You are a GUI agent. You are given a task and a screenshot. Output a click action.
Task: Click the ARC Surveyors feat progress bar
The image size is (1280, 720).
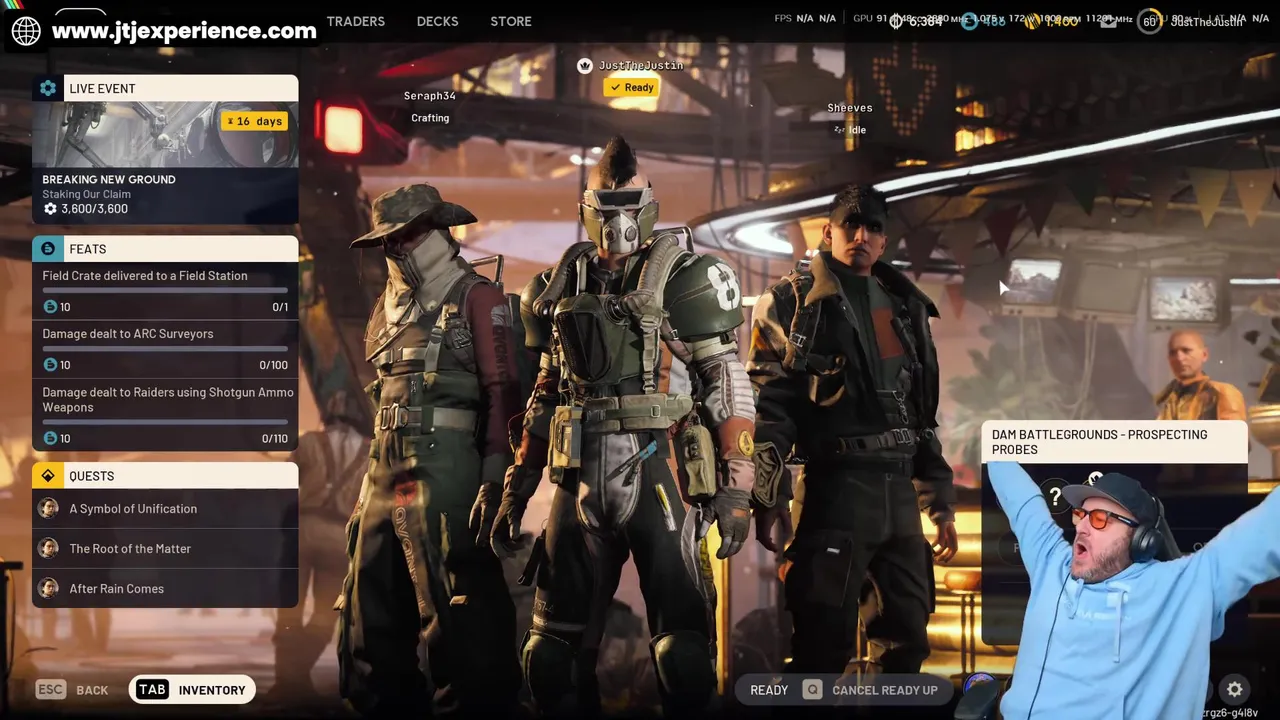click(165, 349)
